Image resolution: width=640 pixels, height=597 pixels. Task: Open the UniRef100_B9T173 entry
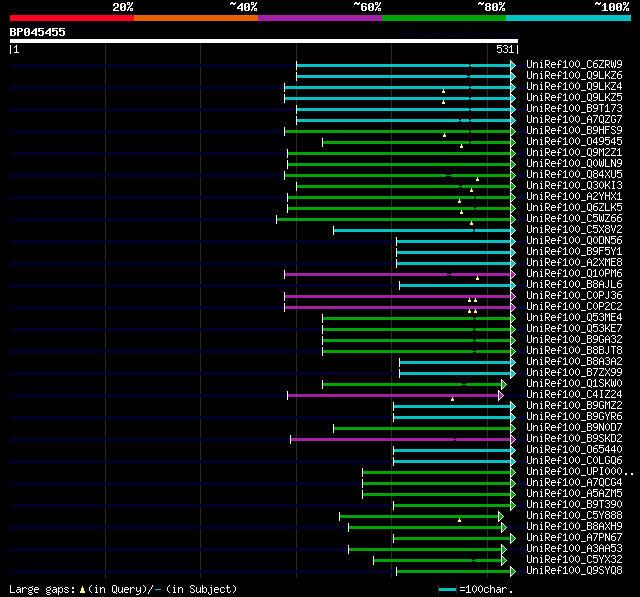[574, 109]
